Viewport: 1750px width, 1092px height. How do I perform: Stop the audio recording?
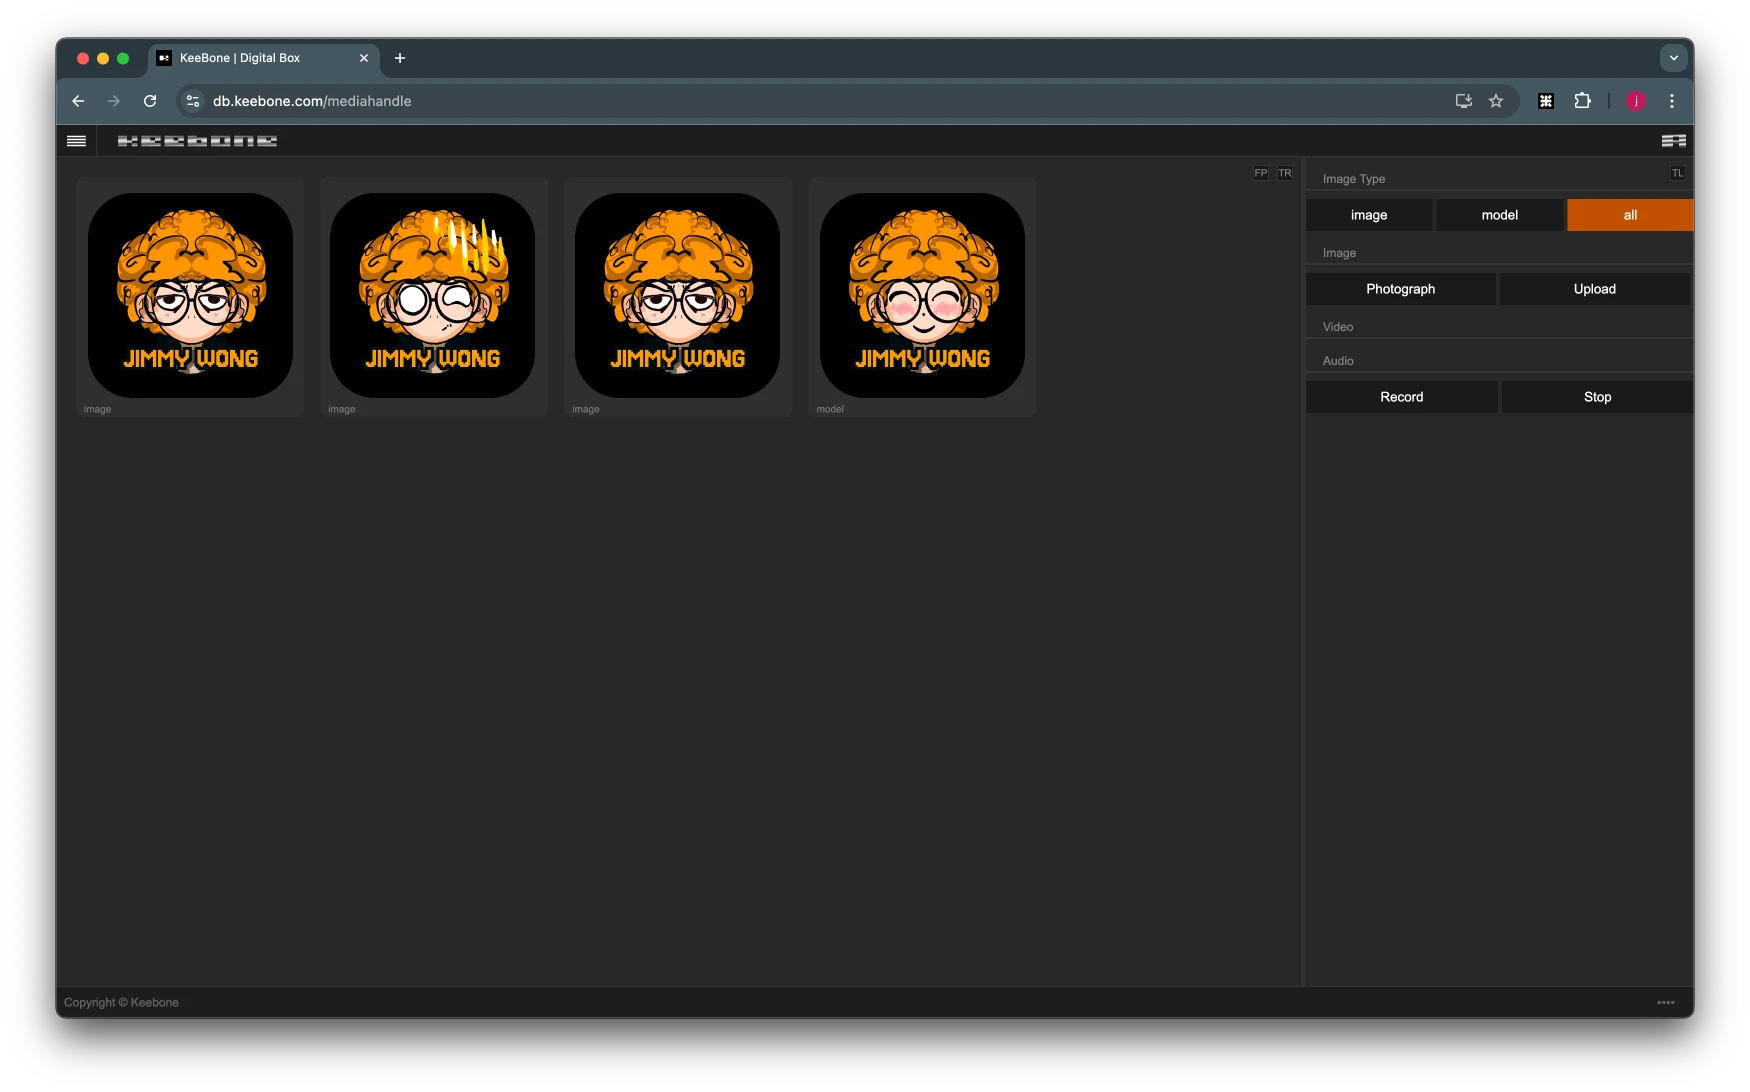[x=1597, y=397]
